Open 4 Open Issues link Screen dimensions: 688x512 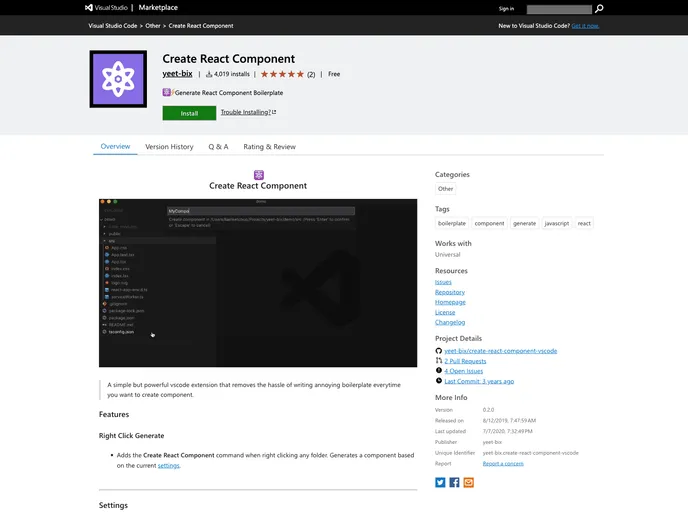463,371
